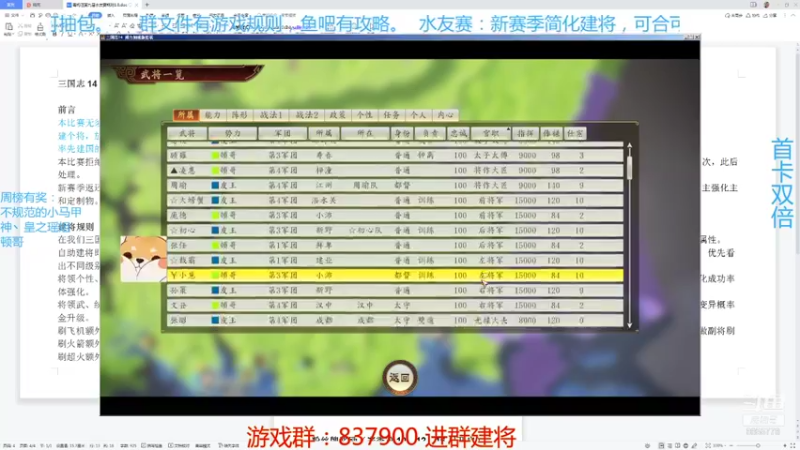
Task: Open the 战法2 tab
Action: point(307,115)
